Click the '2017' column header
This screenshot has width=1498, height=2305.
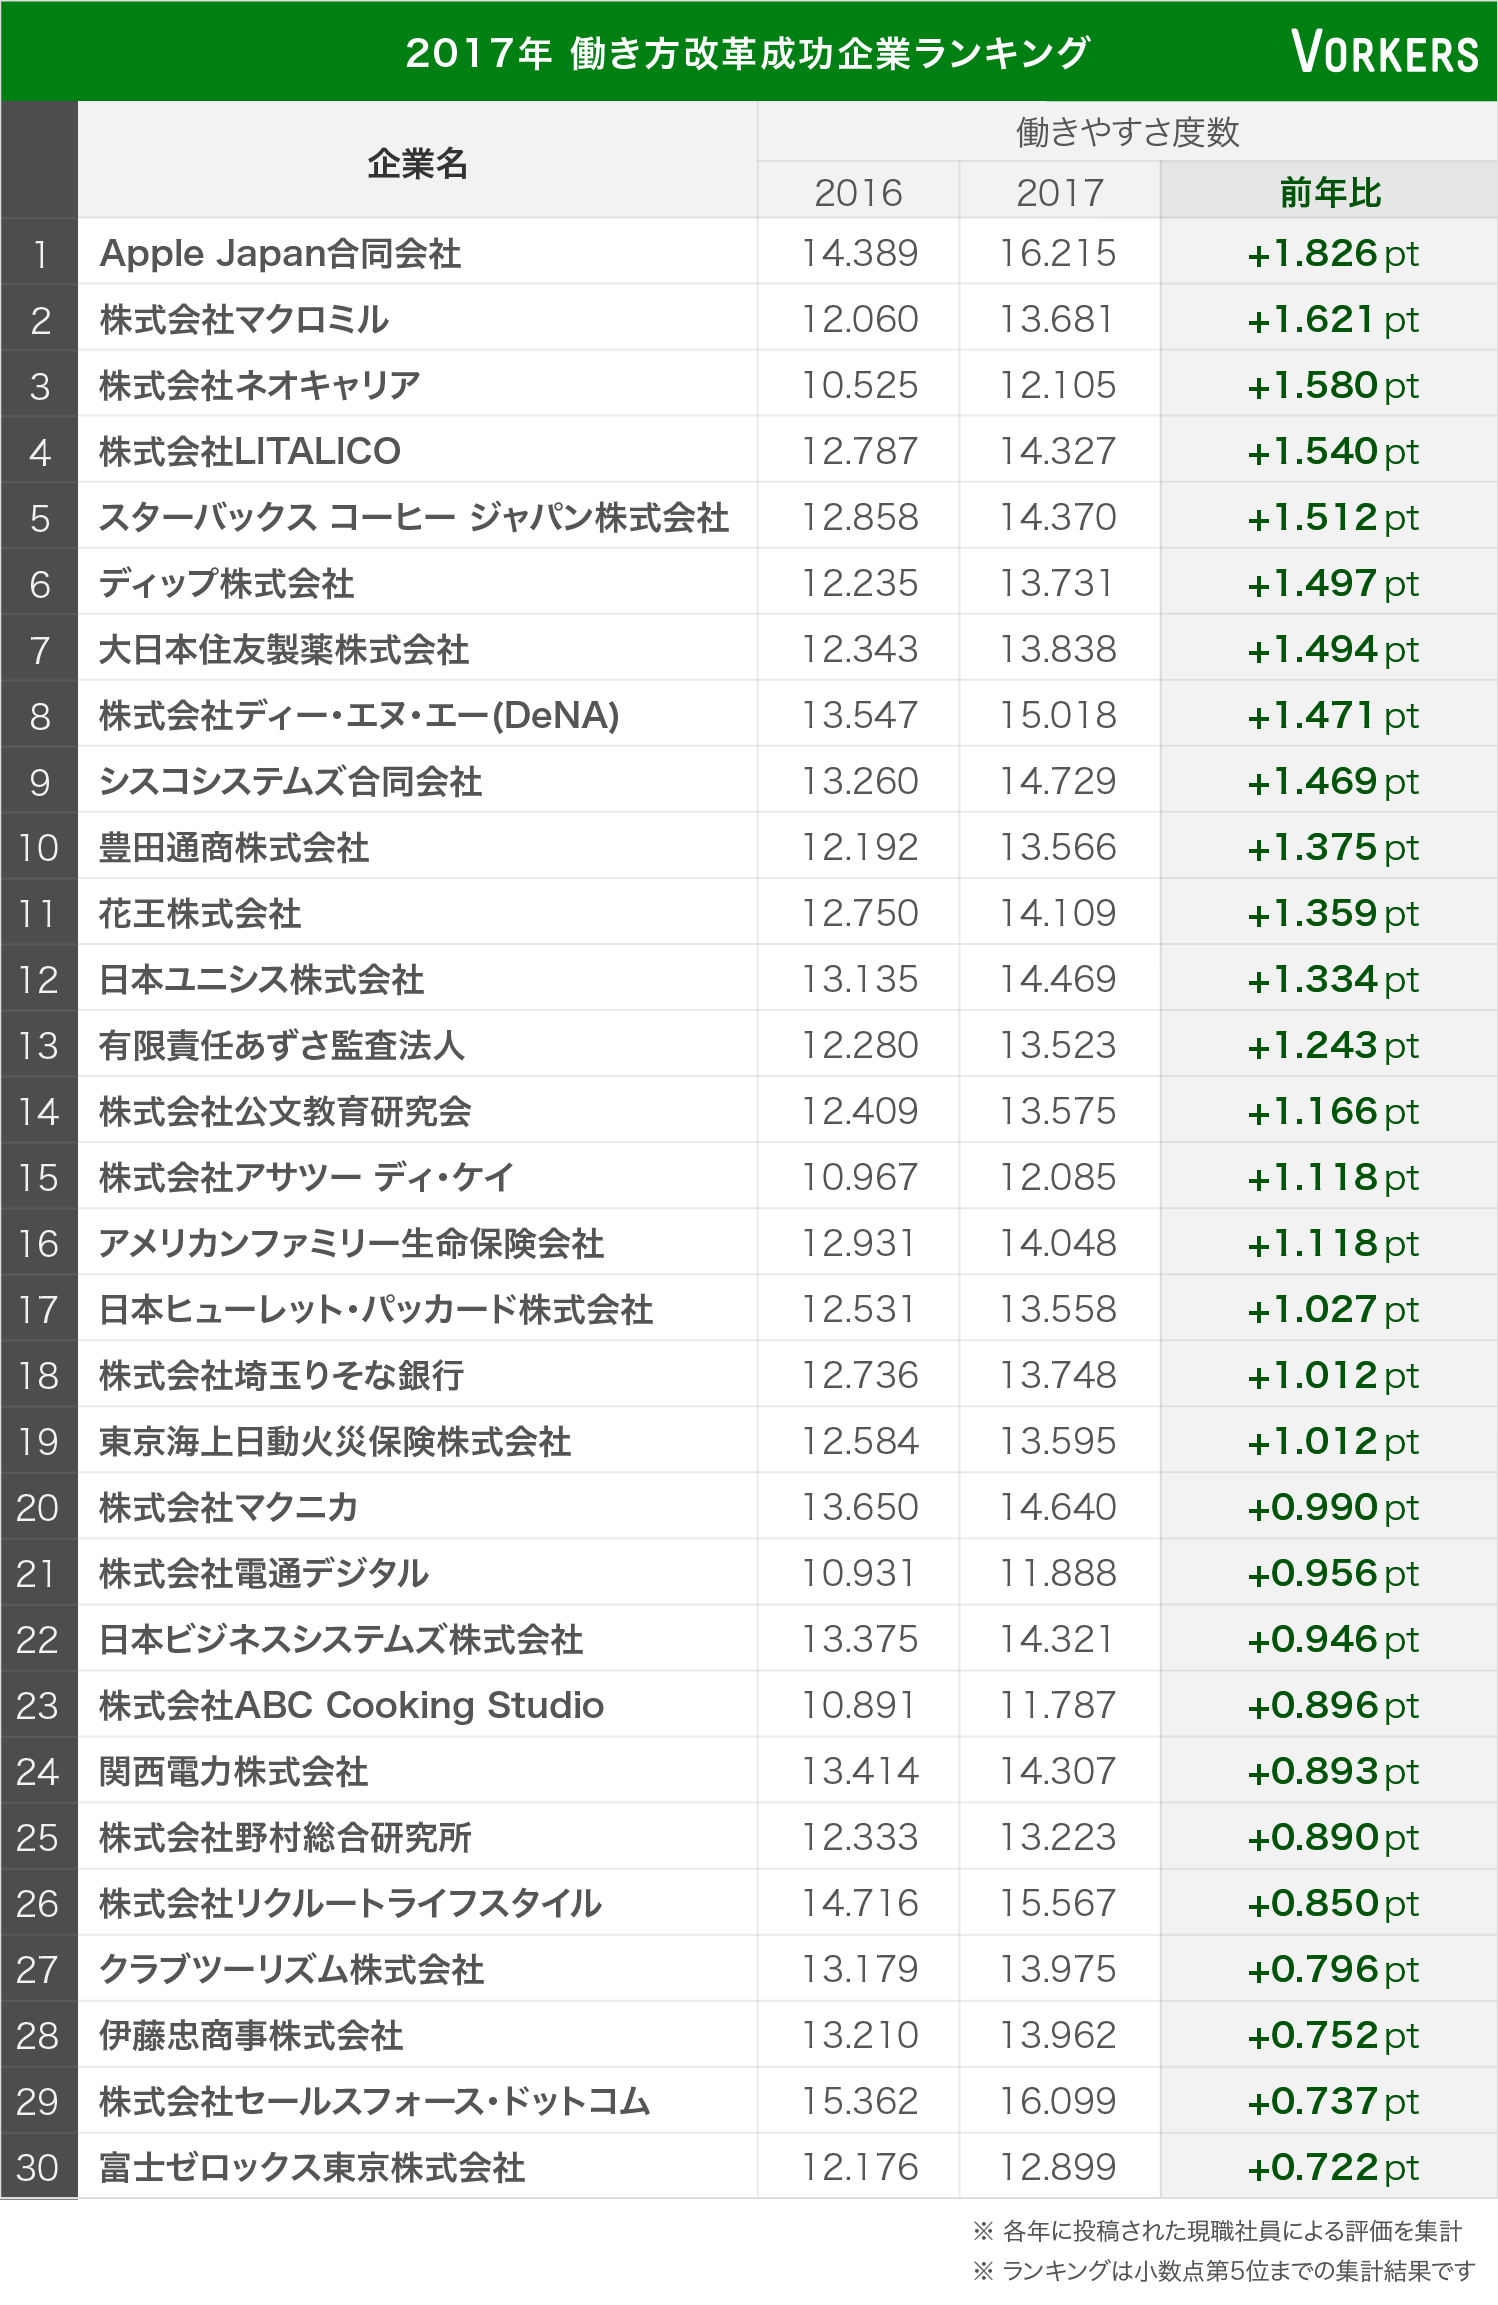click(x=1060, y=192)
